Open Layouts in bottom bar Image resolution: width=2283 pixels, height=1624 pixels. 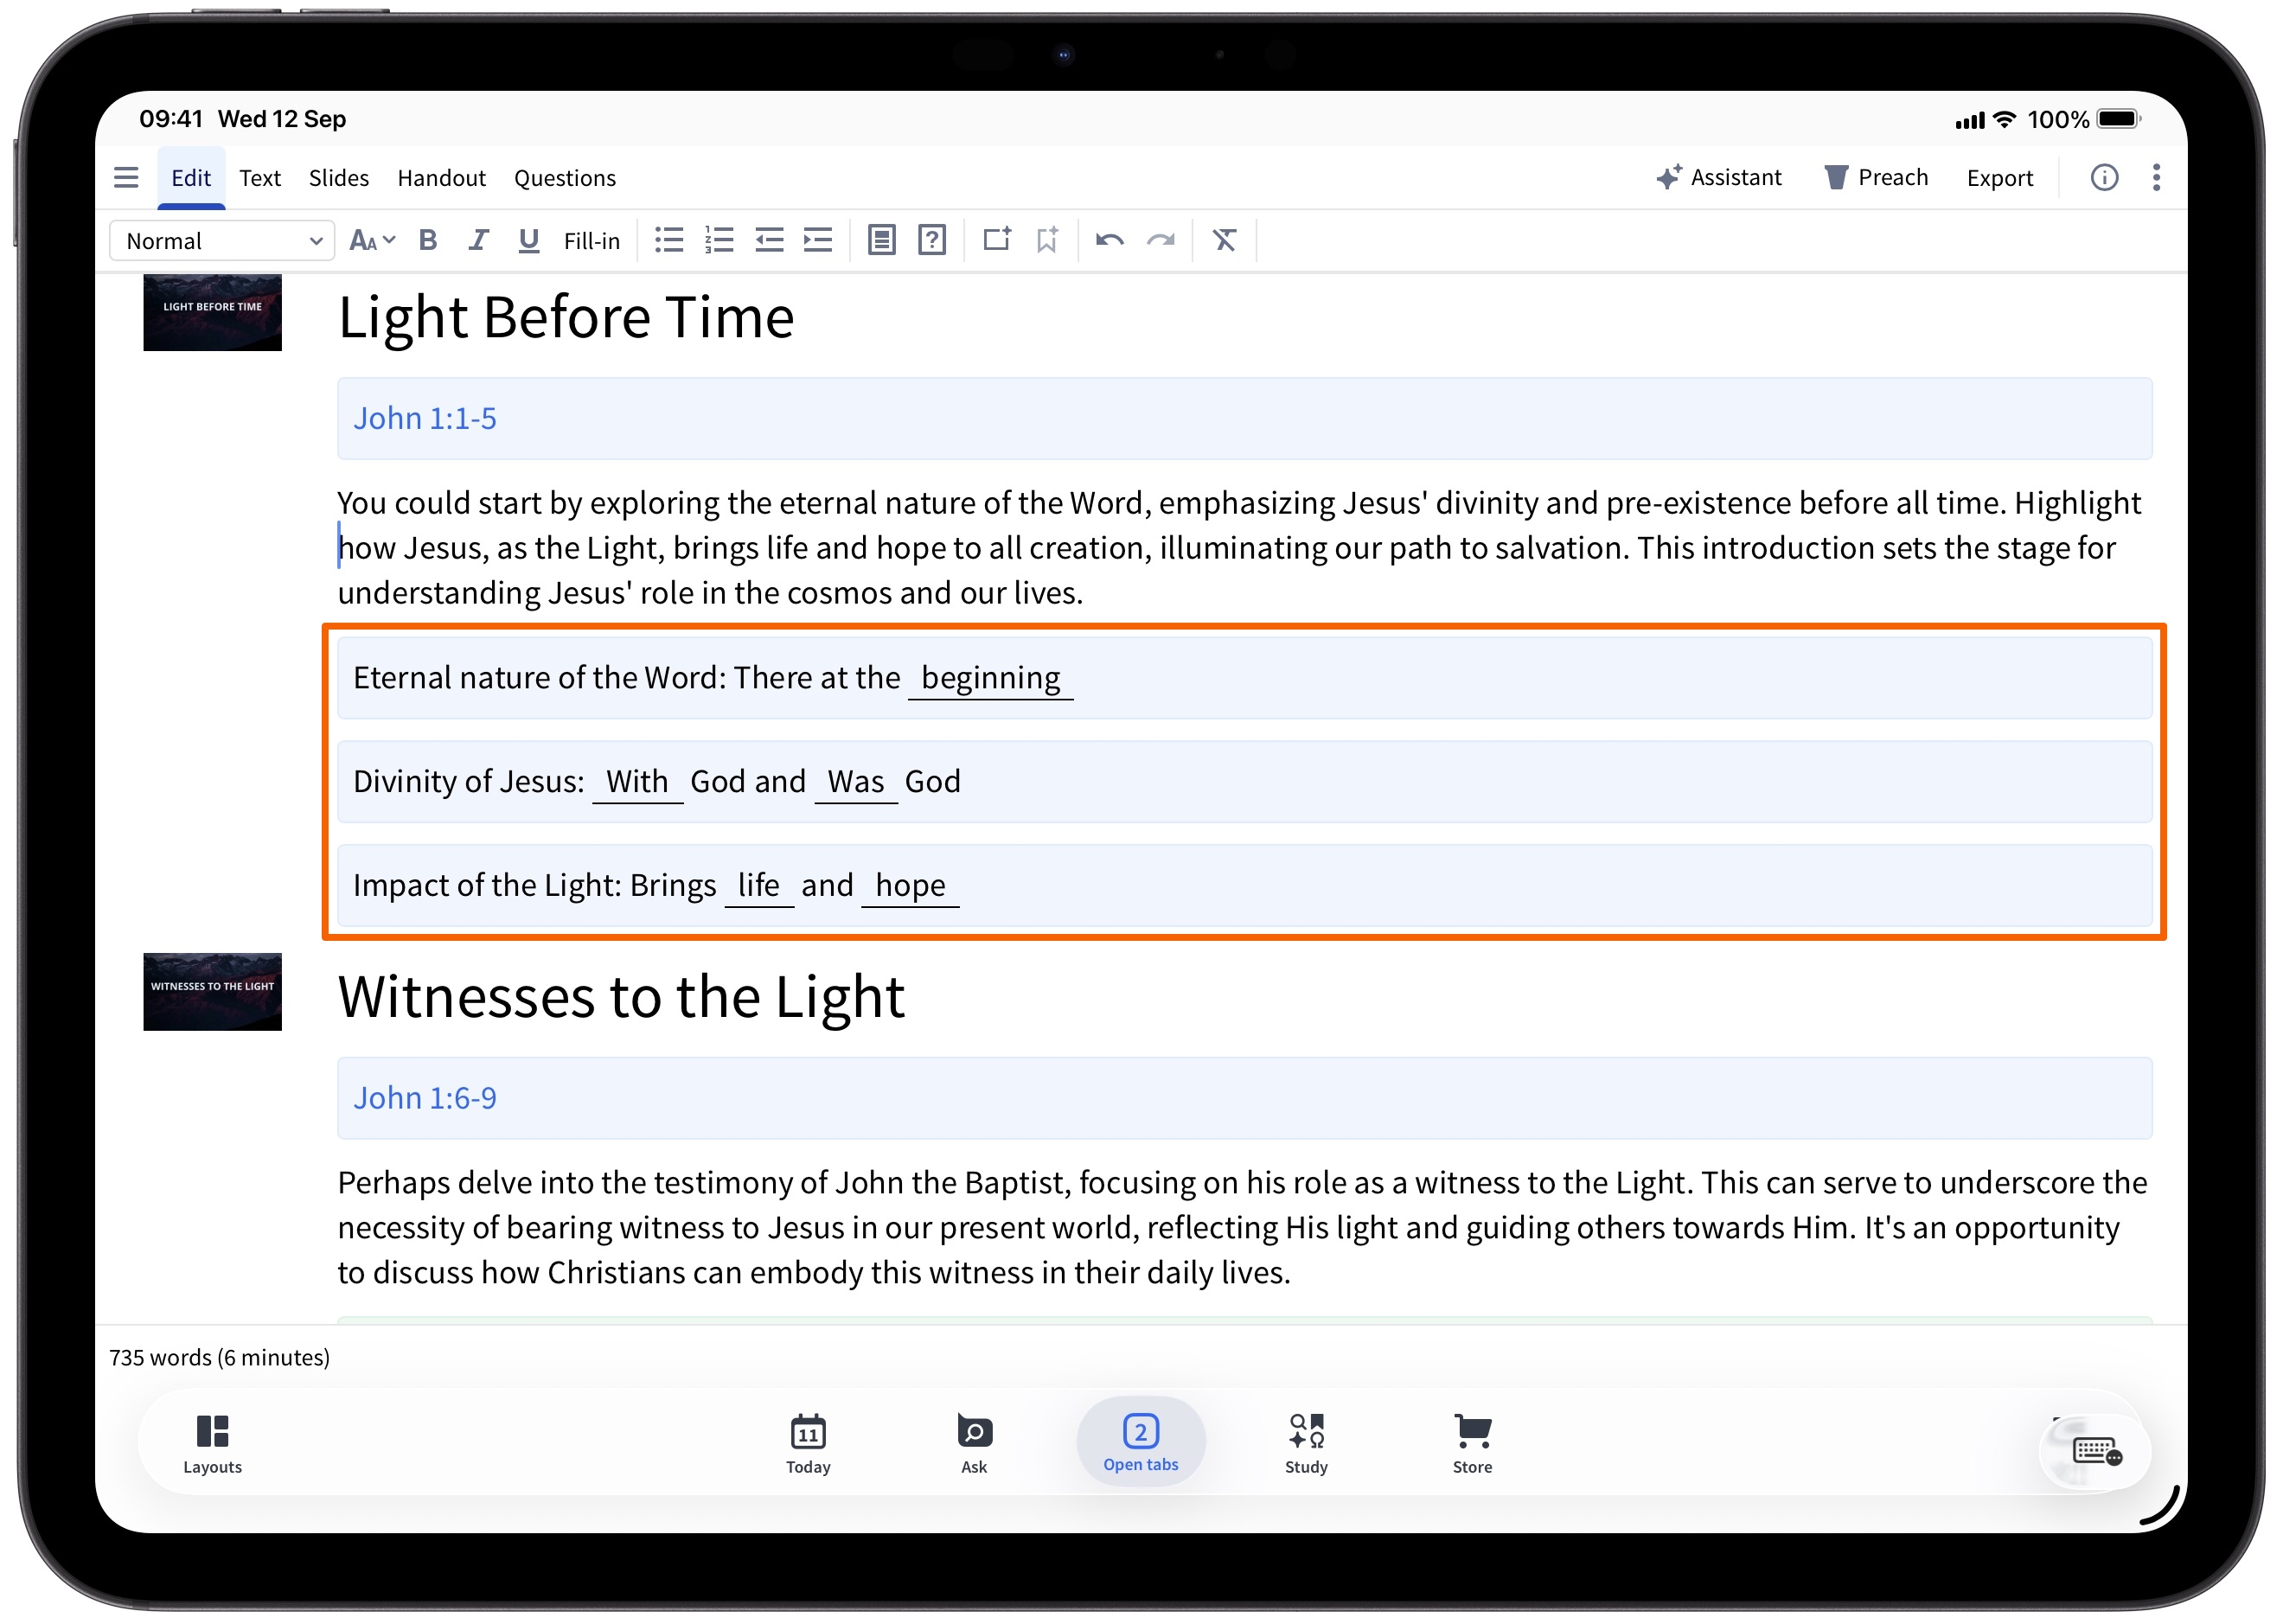pos(212,1444)
